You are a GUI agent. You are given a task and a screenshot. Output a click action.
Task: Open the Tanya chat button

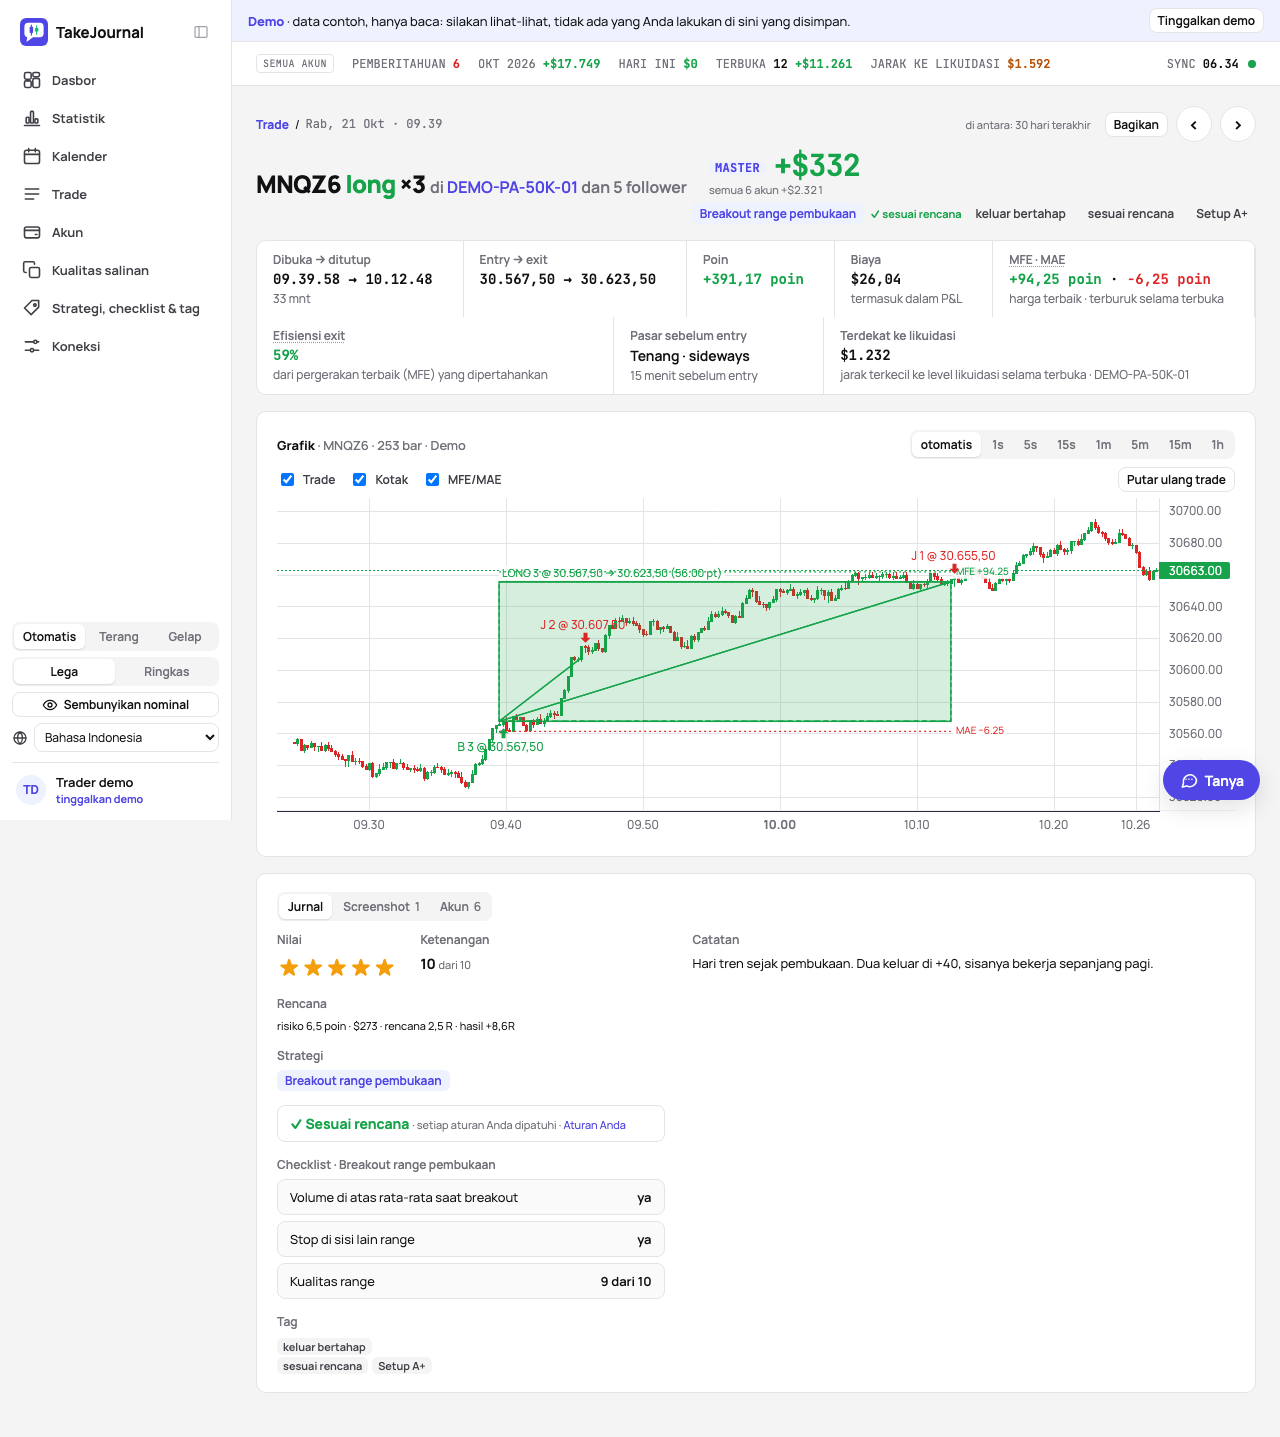click(x=1211, y=781)
